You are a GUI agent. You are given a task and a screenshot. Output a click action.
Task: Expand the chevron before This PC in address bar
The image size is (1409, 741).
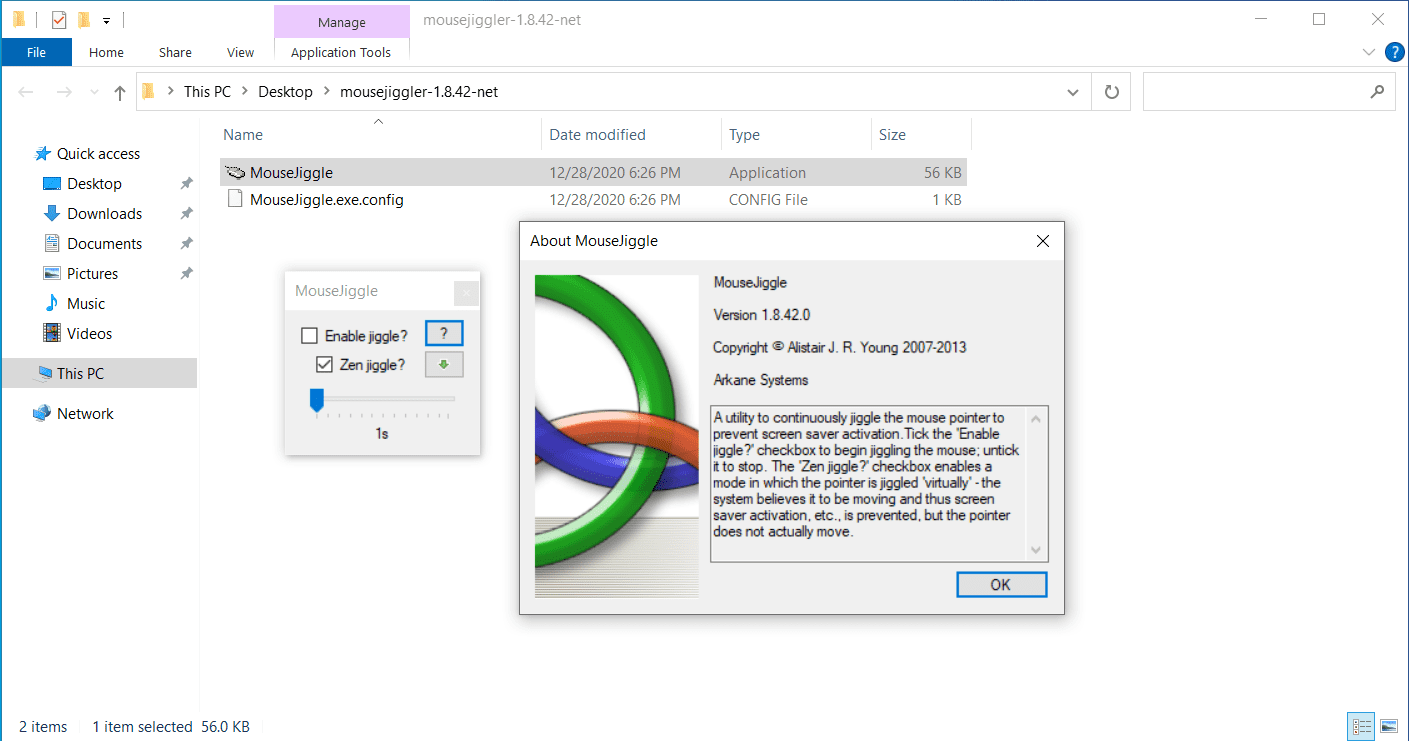(170, 92)
